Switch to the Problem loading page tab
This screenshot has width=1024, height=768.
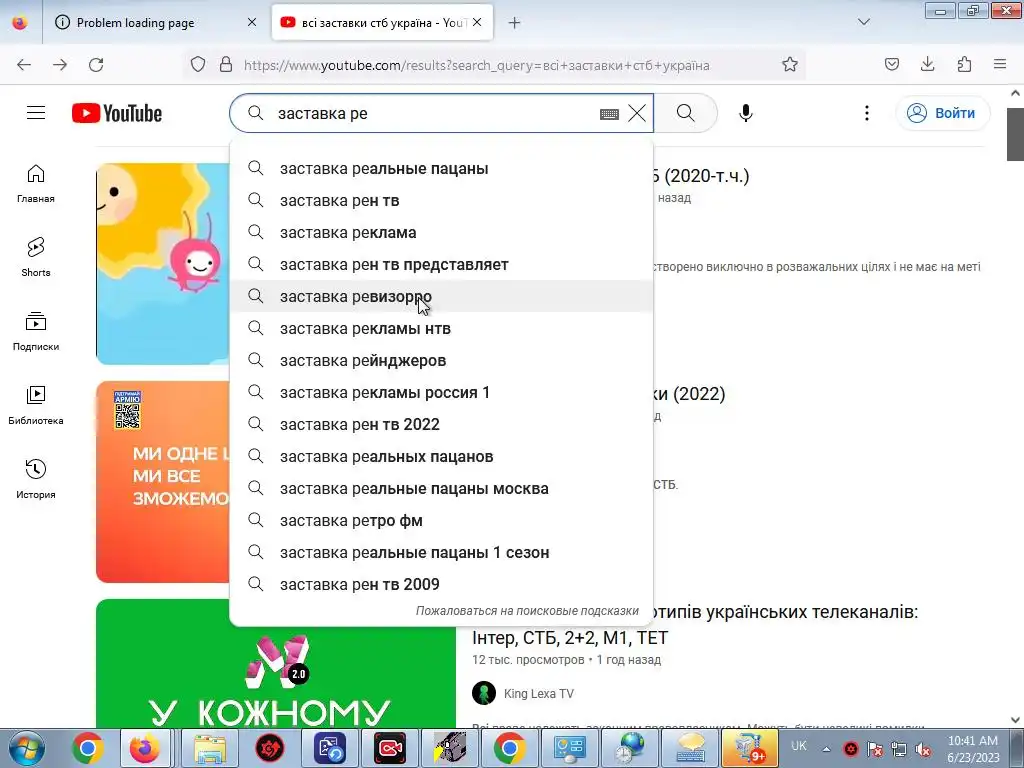tap(157, 23)
